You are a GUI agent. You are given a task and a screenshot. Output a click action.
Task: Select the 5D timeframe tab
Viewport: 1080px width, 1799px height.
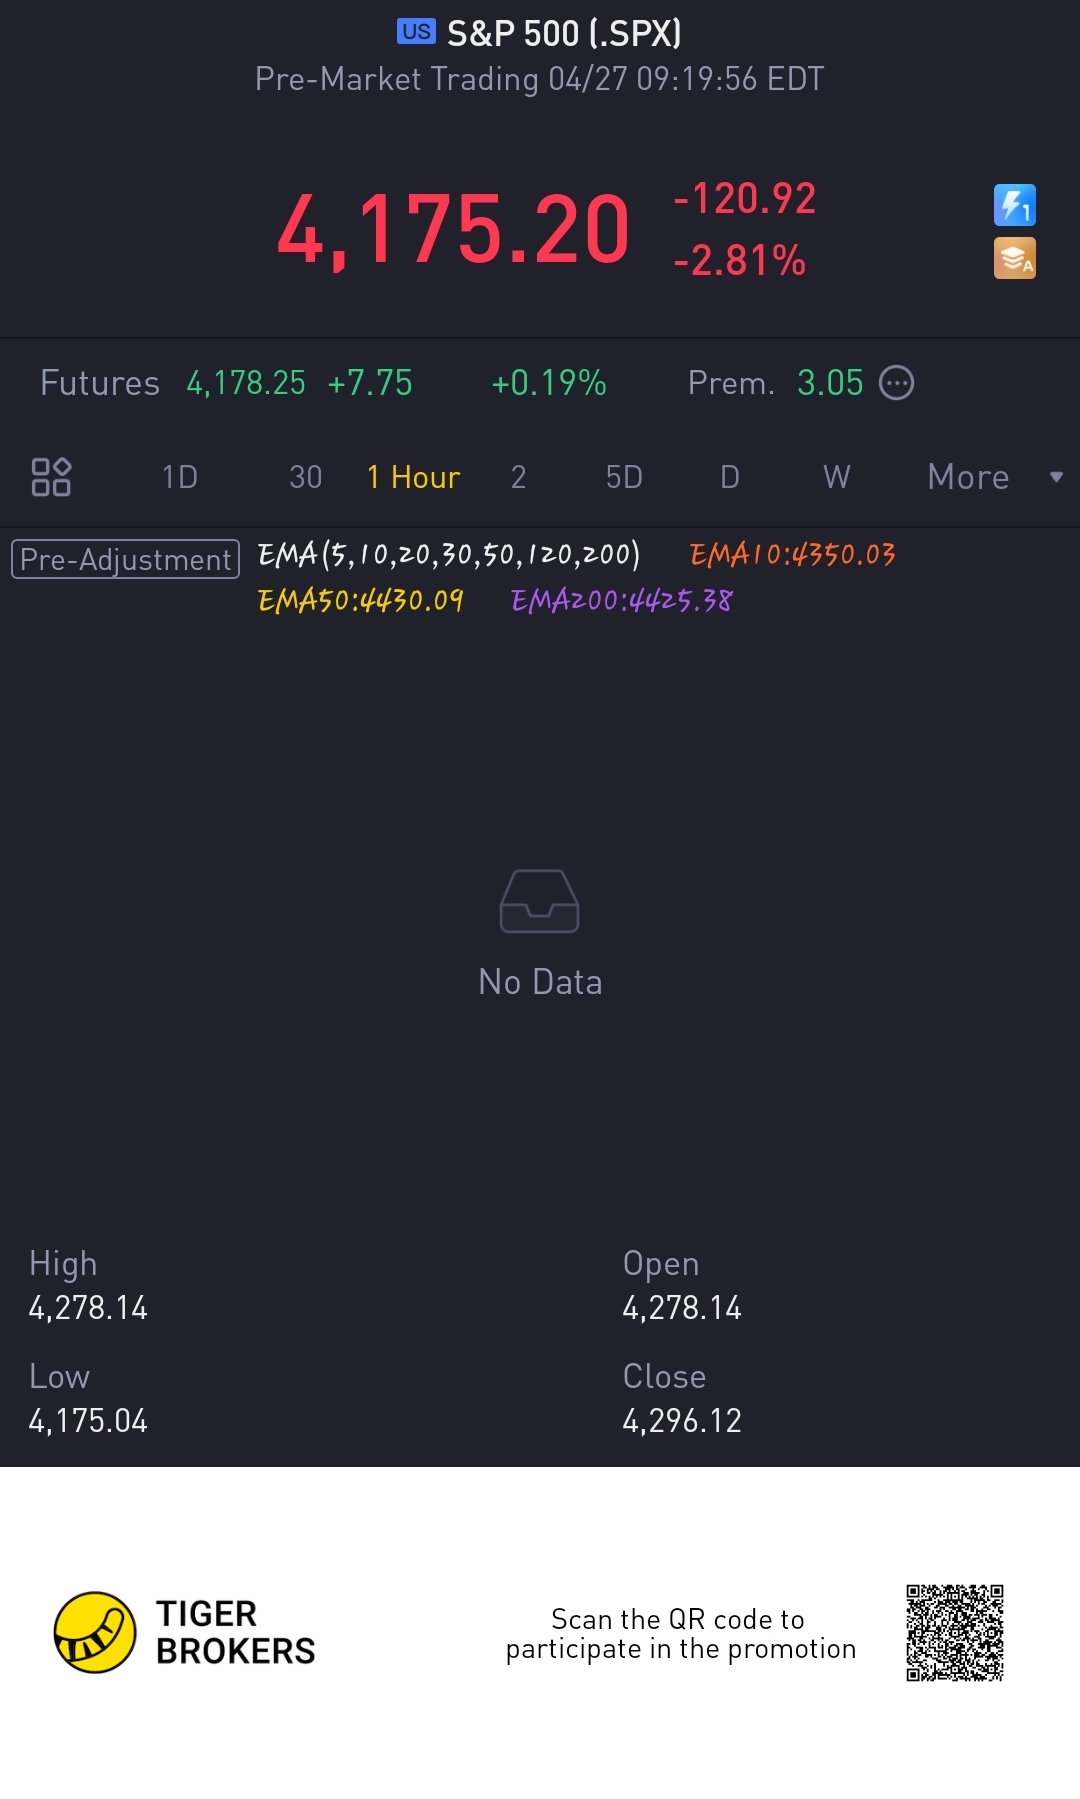click(x=624, y=477)
